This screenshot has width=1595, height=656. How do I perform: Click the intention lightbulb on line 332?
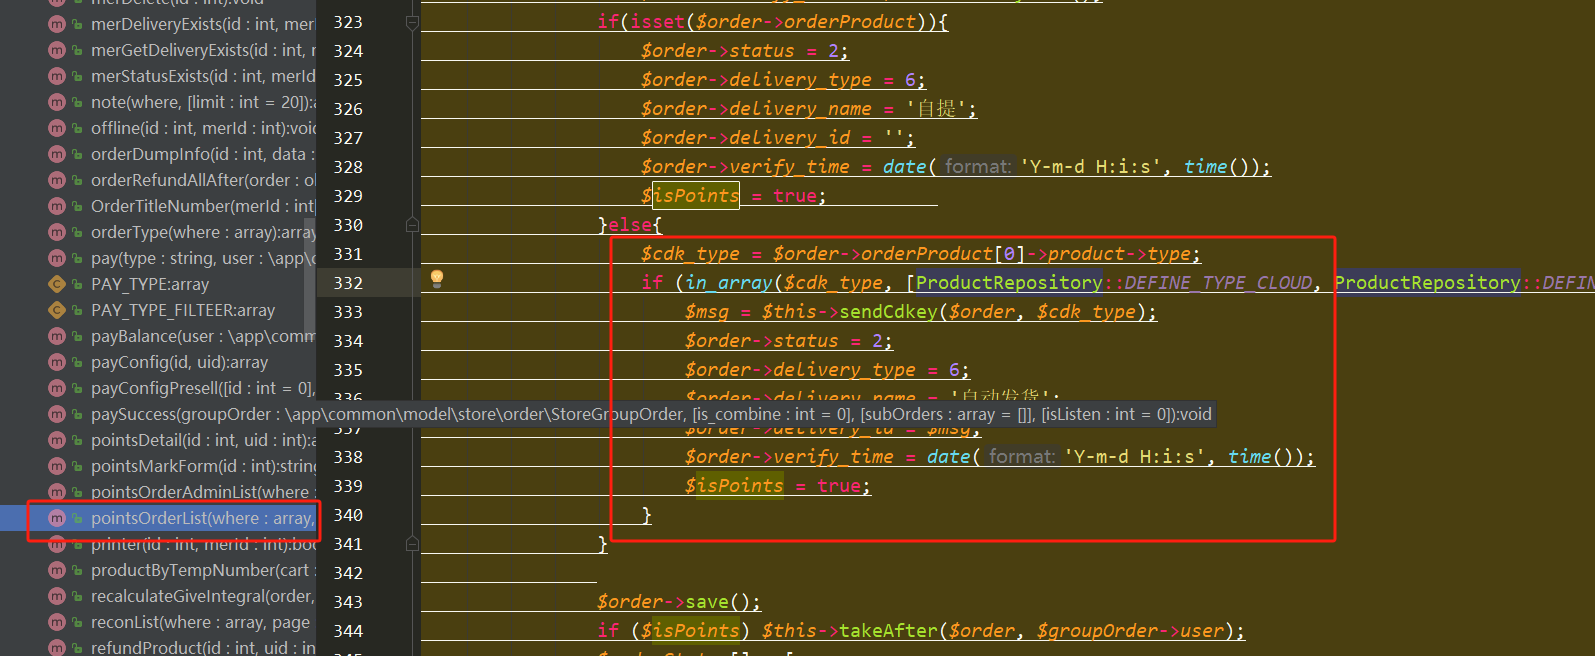pyautogui.click(x=437, y=278)
